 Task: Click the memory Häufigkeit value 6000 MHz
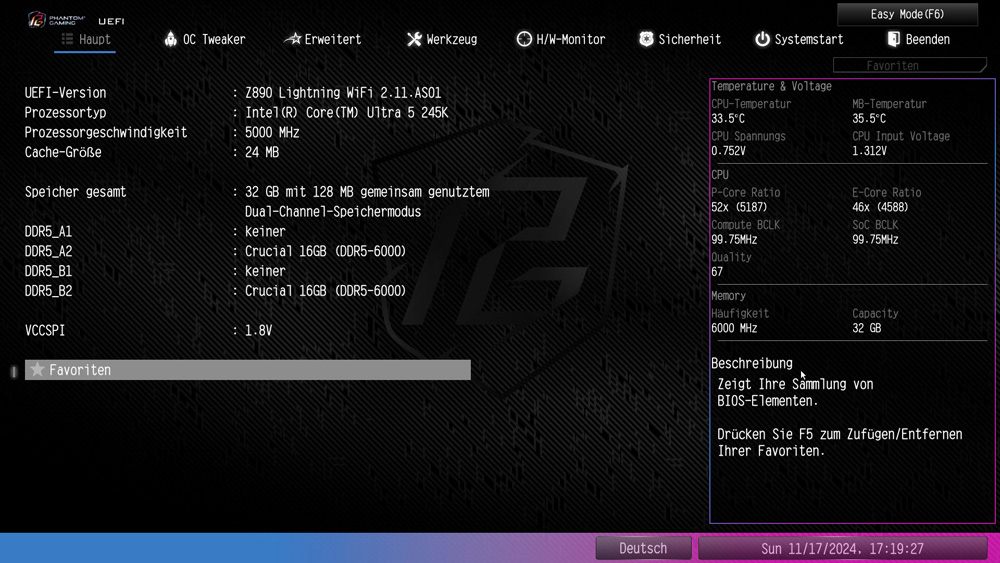click(734, 328)
